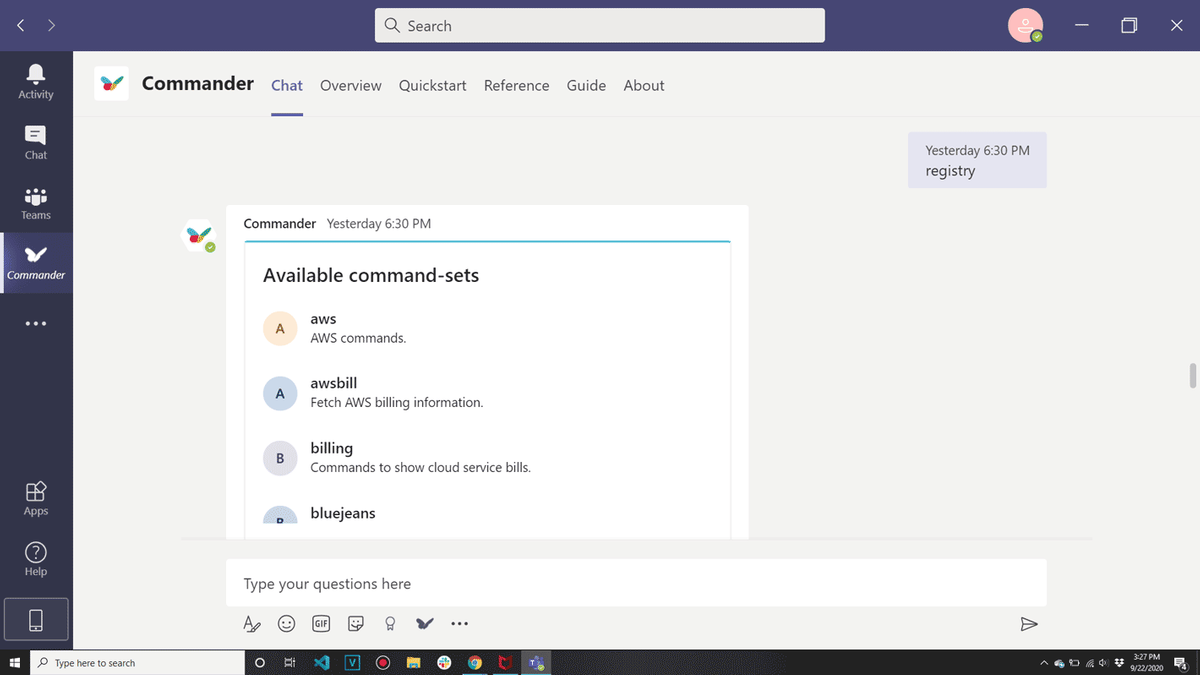The height and width of the screenshot is (675, 1200).
Task: Click the chat vertical scrollbar thumb
Action: coord(1192,376)
